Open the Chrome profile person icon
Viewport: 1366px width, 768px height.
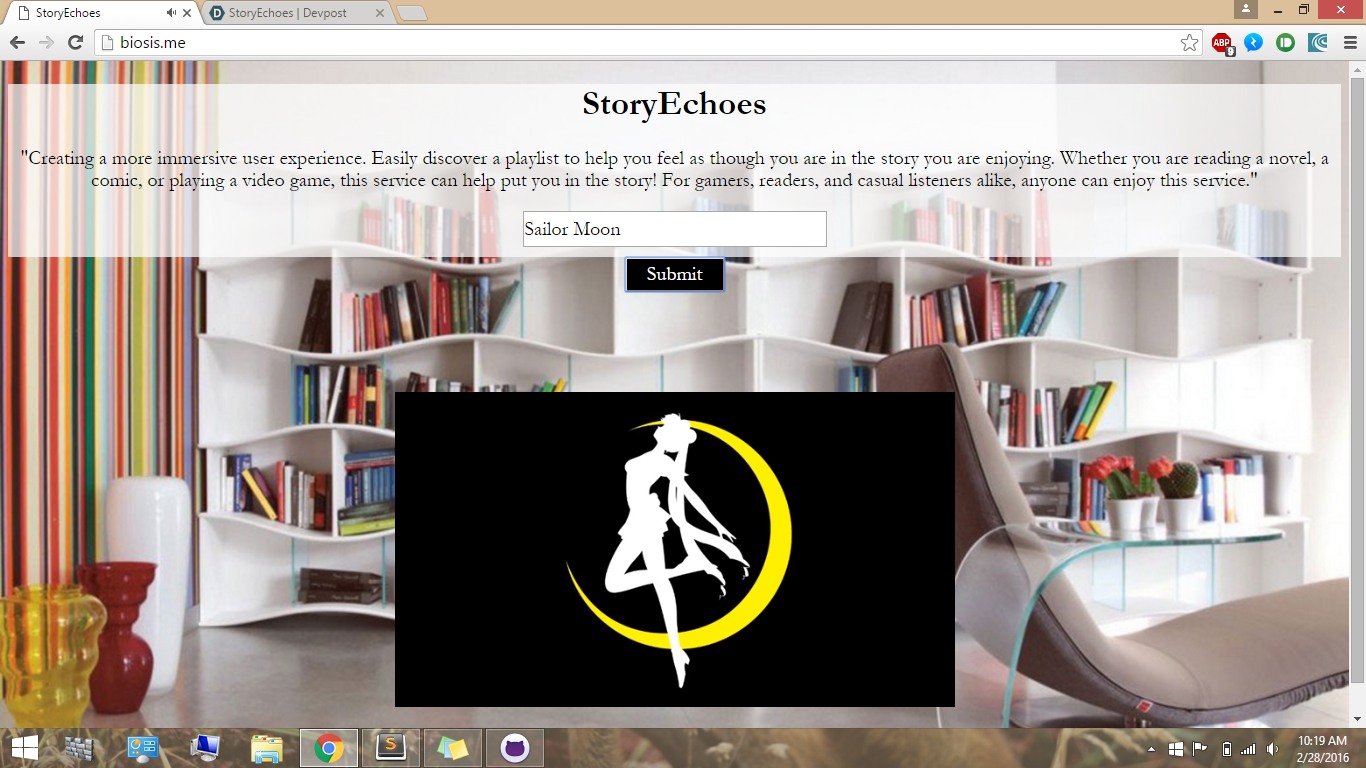pos(1246,9)
